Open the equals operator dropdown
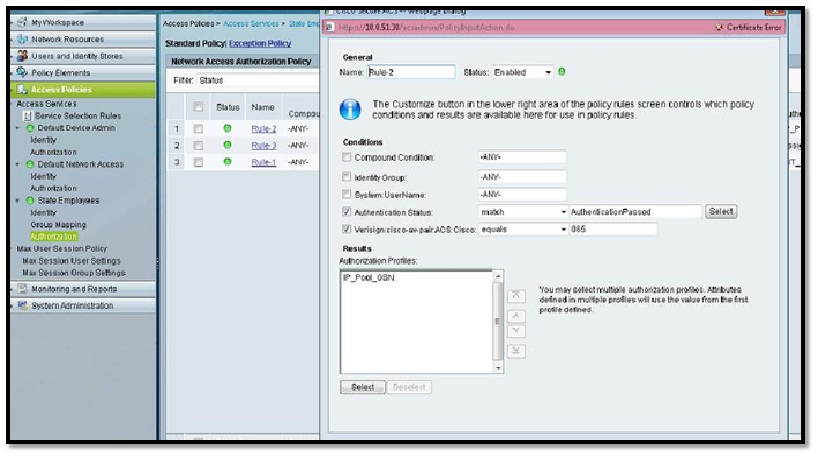 pyautogui.click(x=523, y=229)
